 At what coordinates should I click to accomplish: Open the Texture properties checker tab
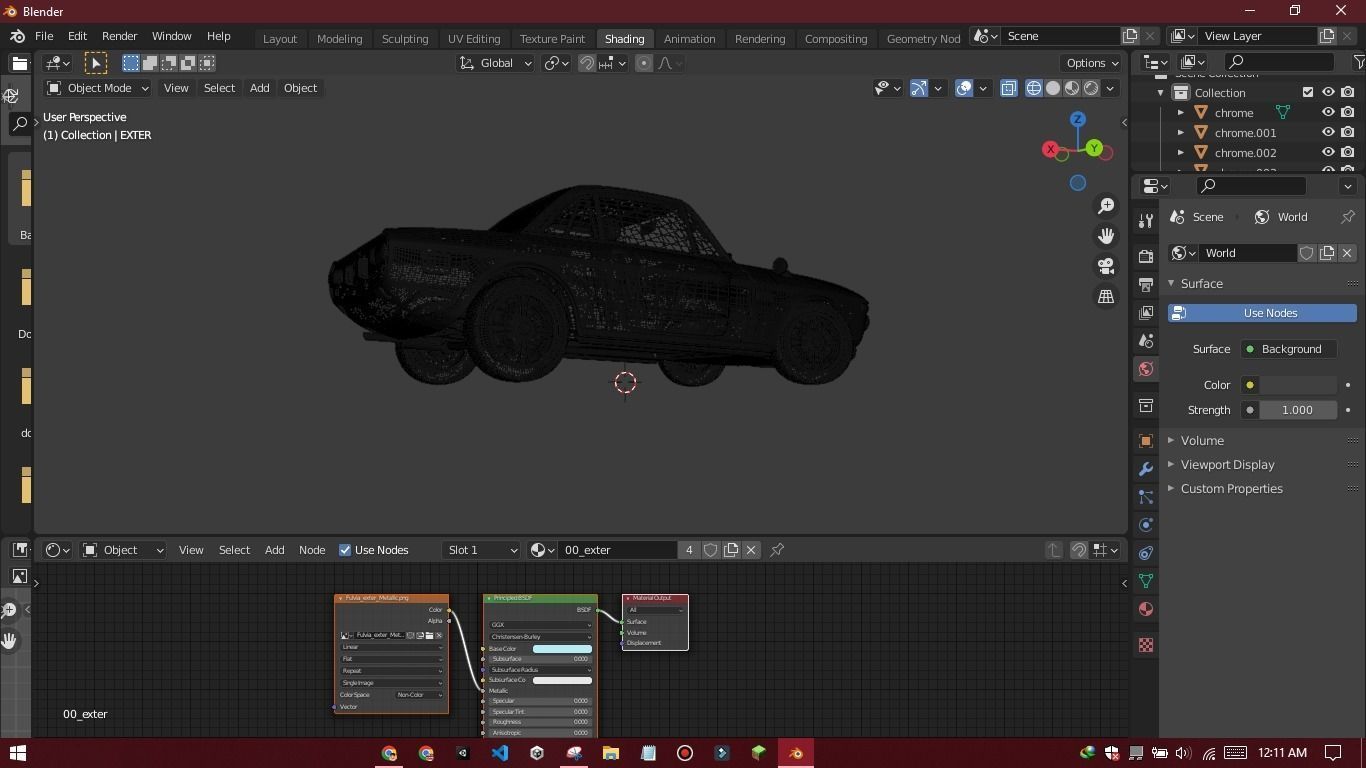1146,645
